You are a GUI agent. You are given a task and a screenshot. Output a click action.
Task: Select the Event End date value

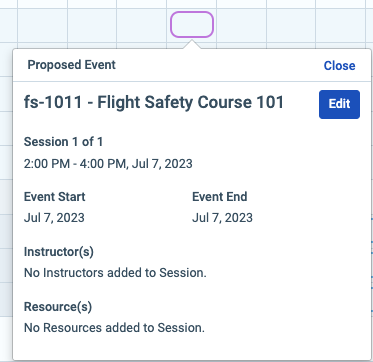pyautogui.click(x=222, y=218)
